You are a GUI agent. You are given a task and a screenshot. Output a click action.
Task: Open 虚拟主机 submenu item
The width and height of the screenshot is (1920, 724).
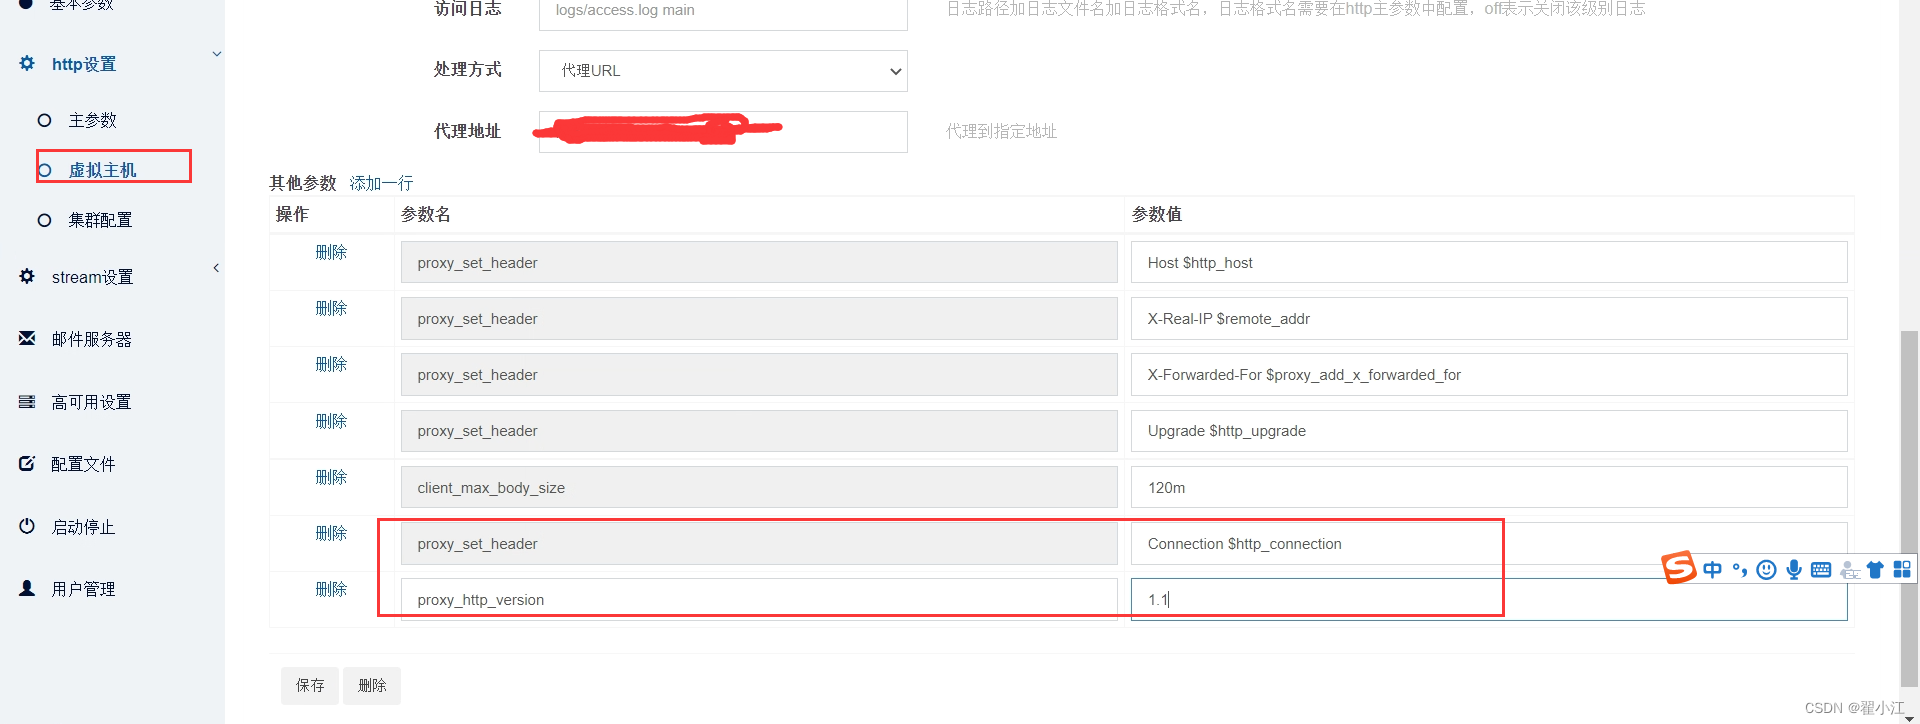(102, 170)
